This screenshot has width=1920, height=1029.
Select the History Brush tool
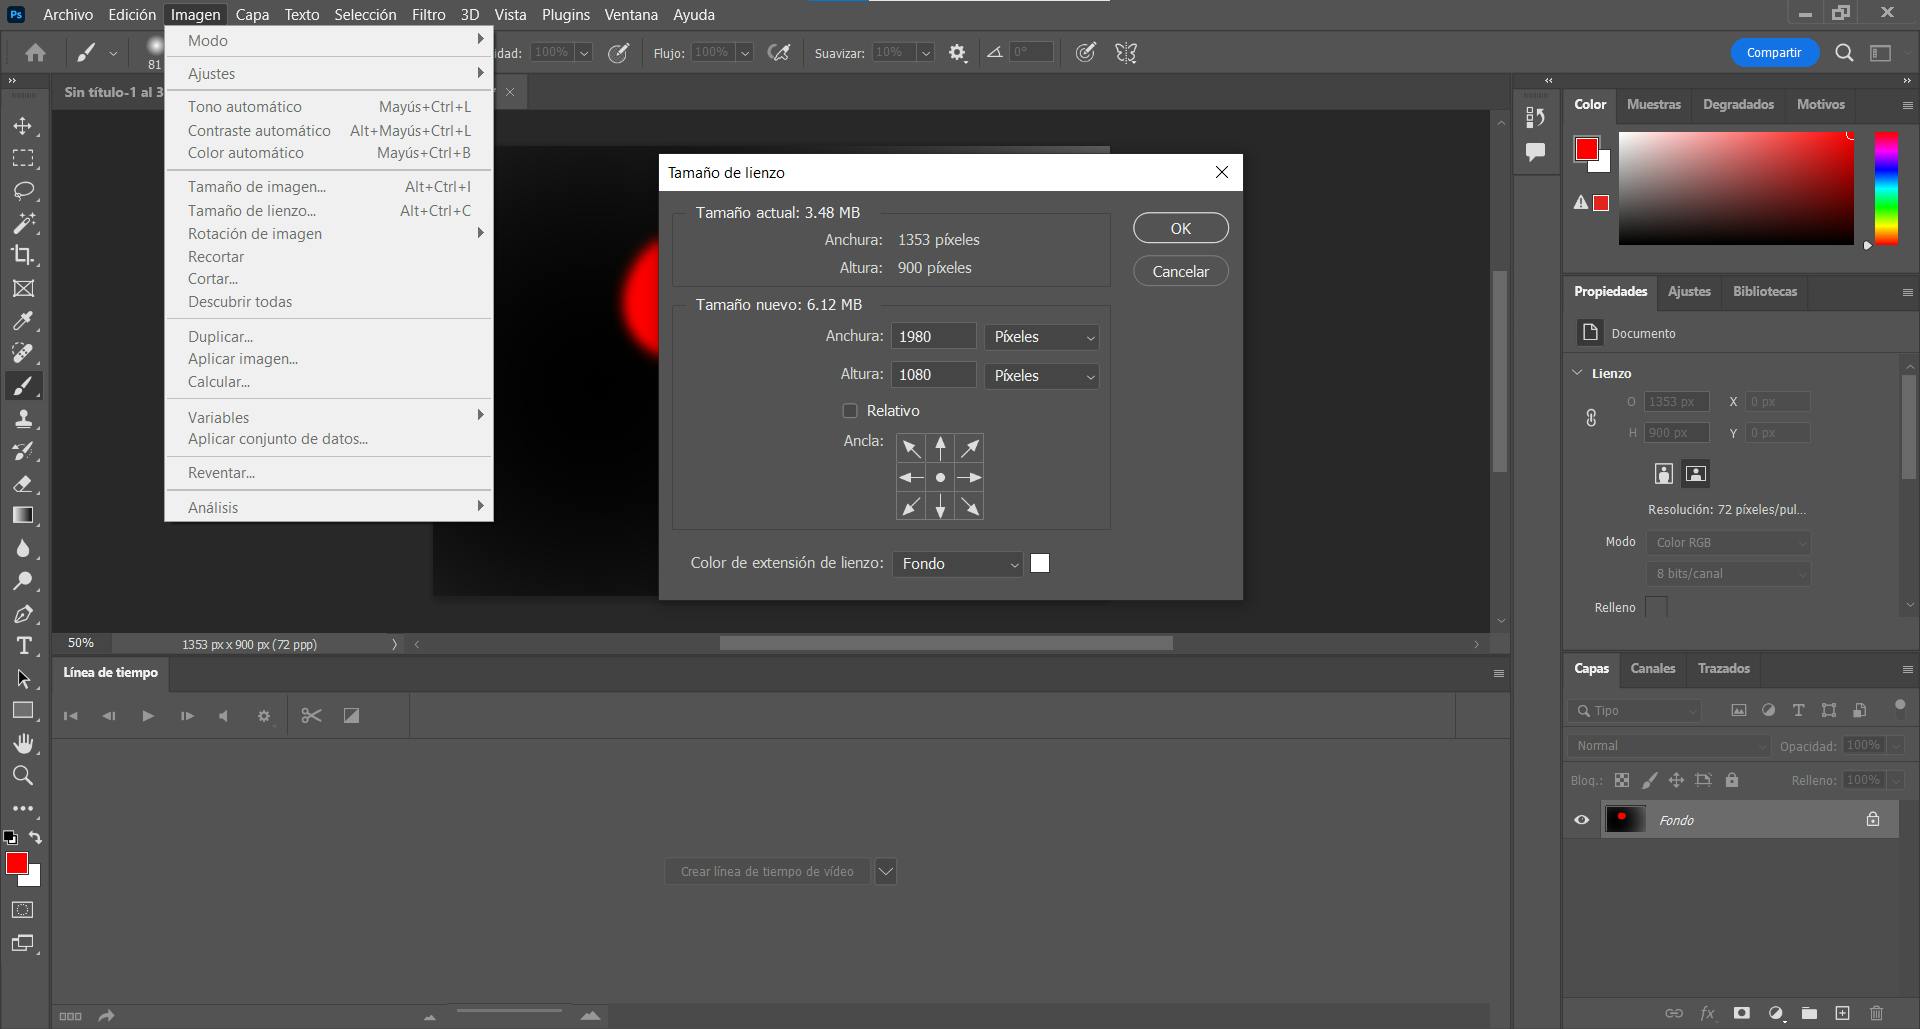click(23, 451)
